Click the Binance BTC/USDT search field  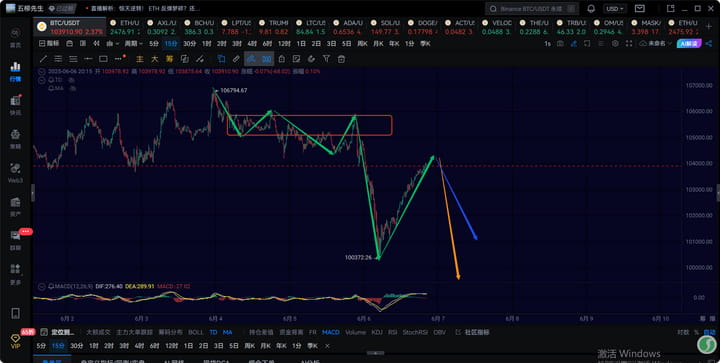coord(532,9)
